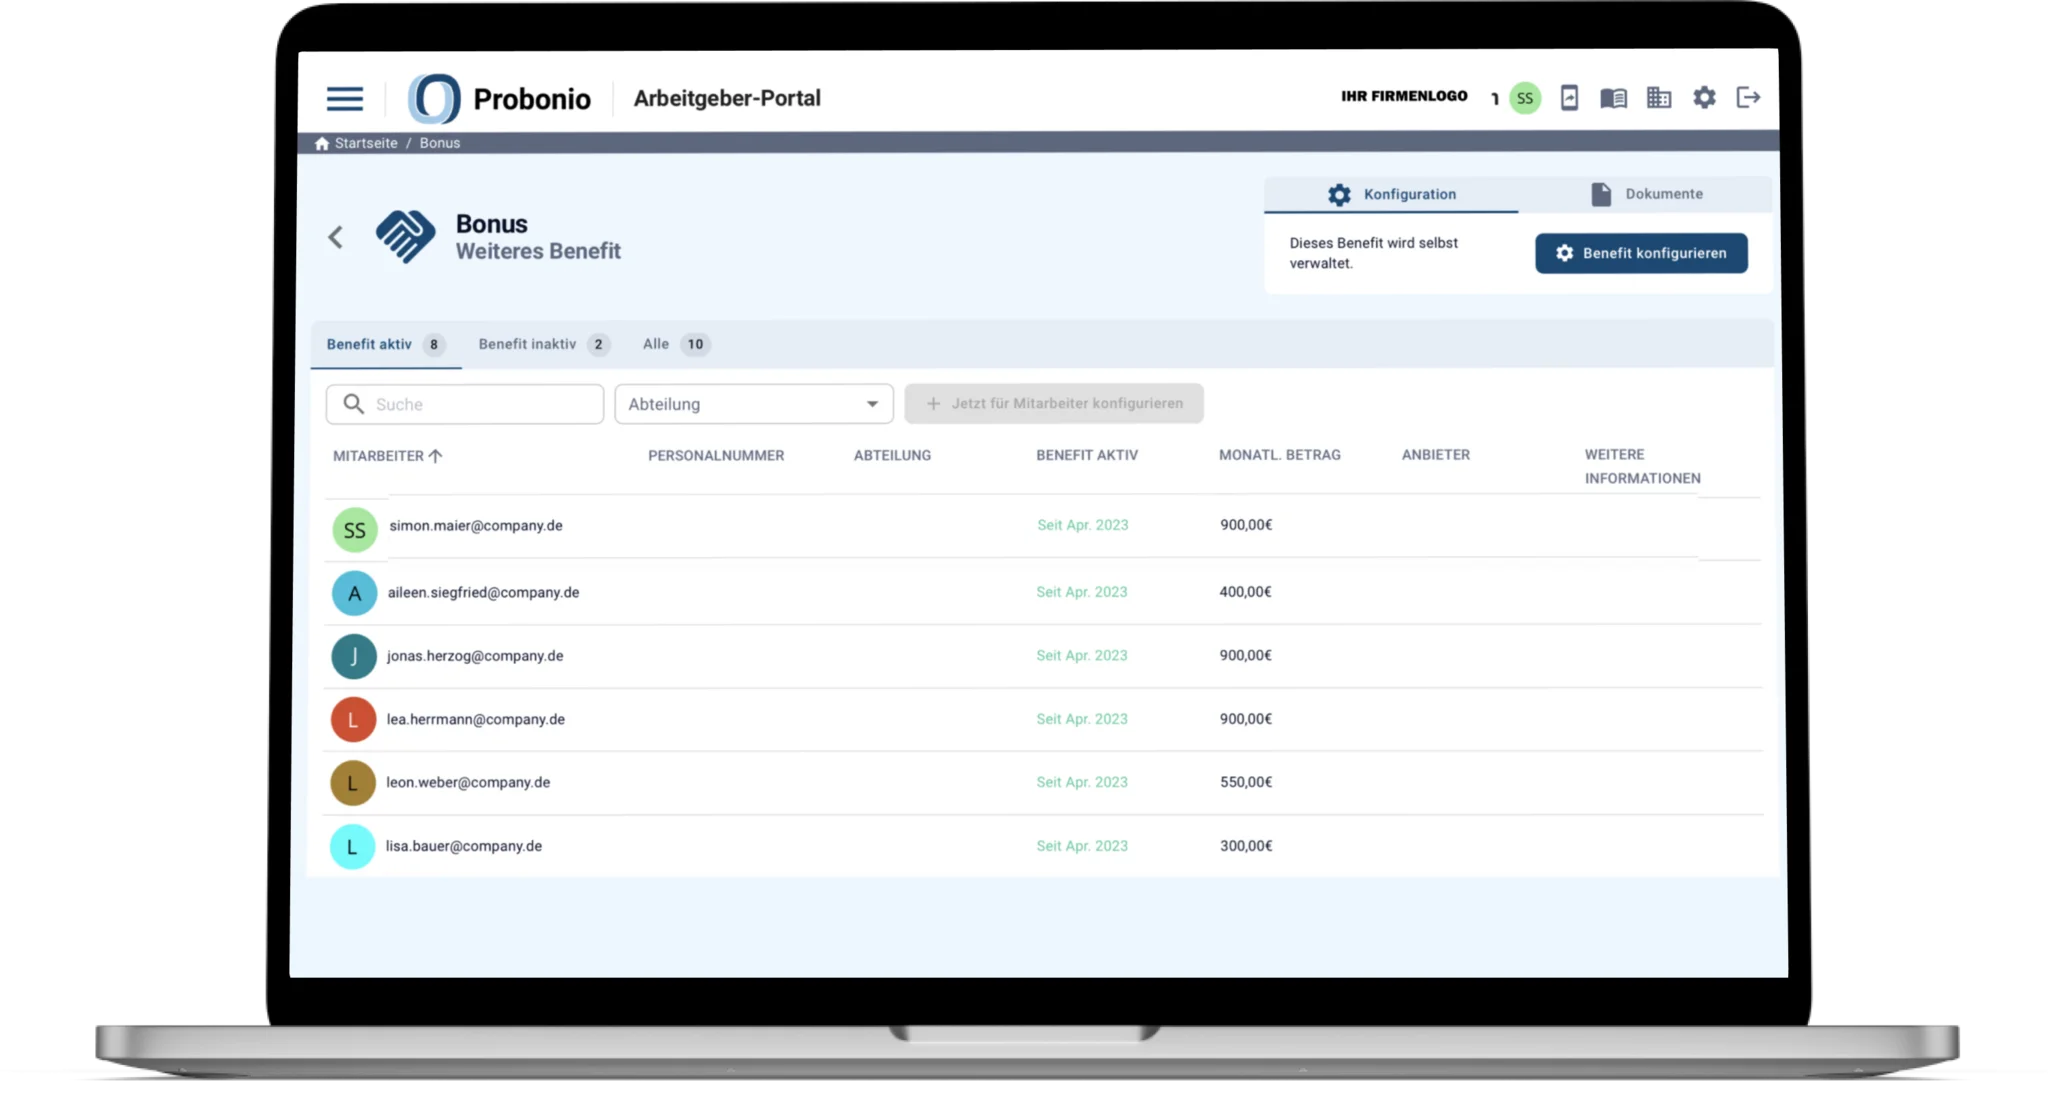Expand the Abteilung dropdown

[753, 404]
